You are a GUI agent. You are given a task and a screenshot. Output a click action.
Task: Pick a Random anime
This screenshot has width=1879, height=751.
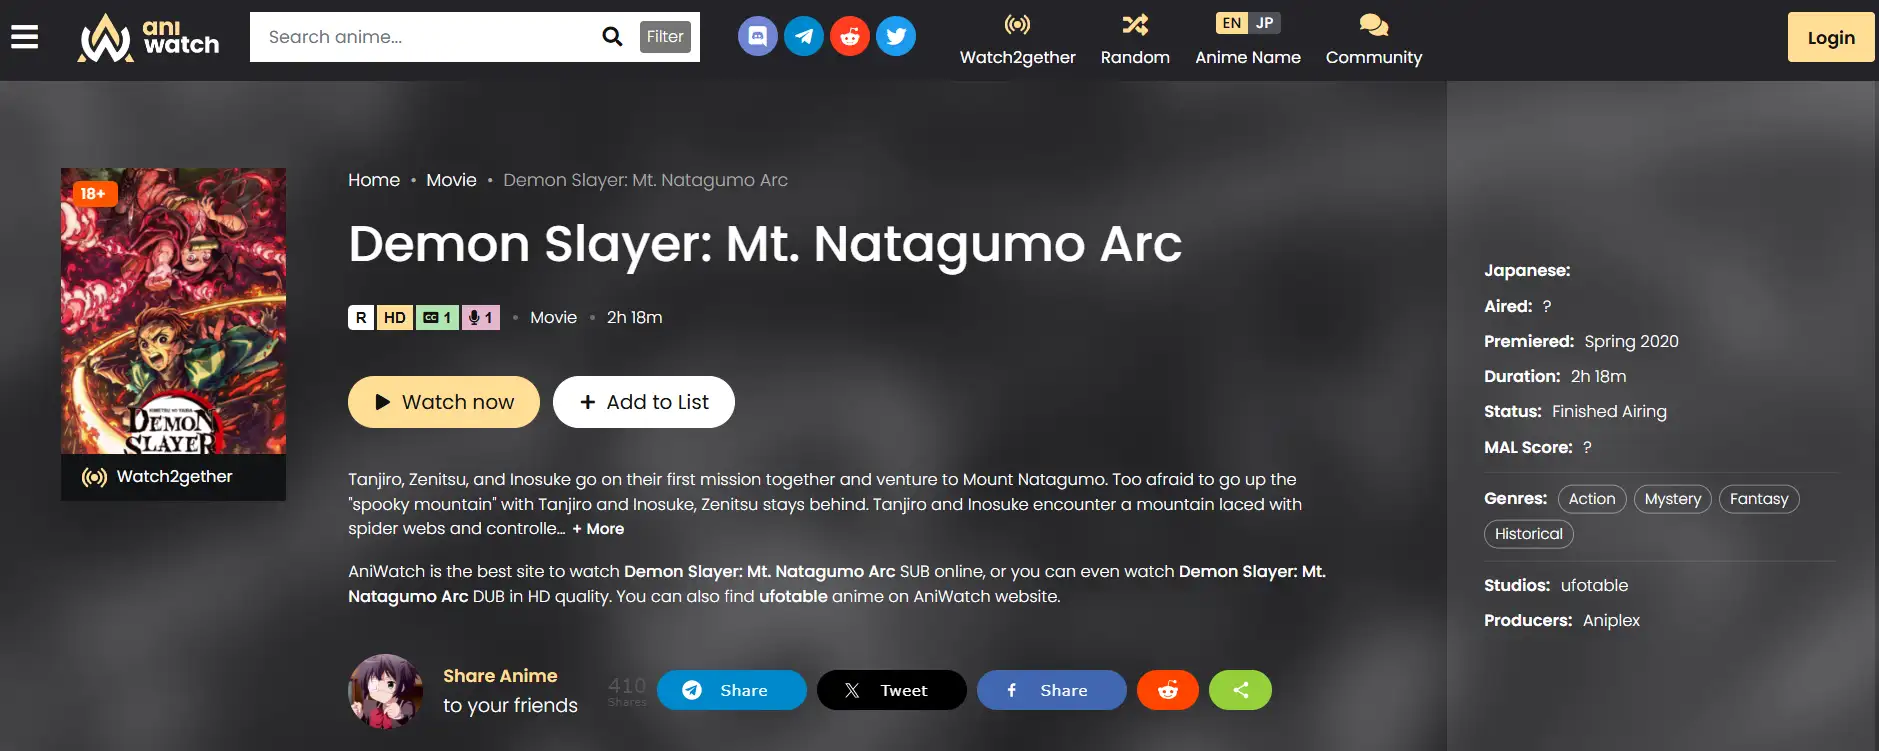[x=1135, y=40]
